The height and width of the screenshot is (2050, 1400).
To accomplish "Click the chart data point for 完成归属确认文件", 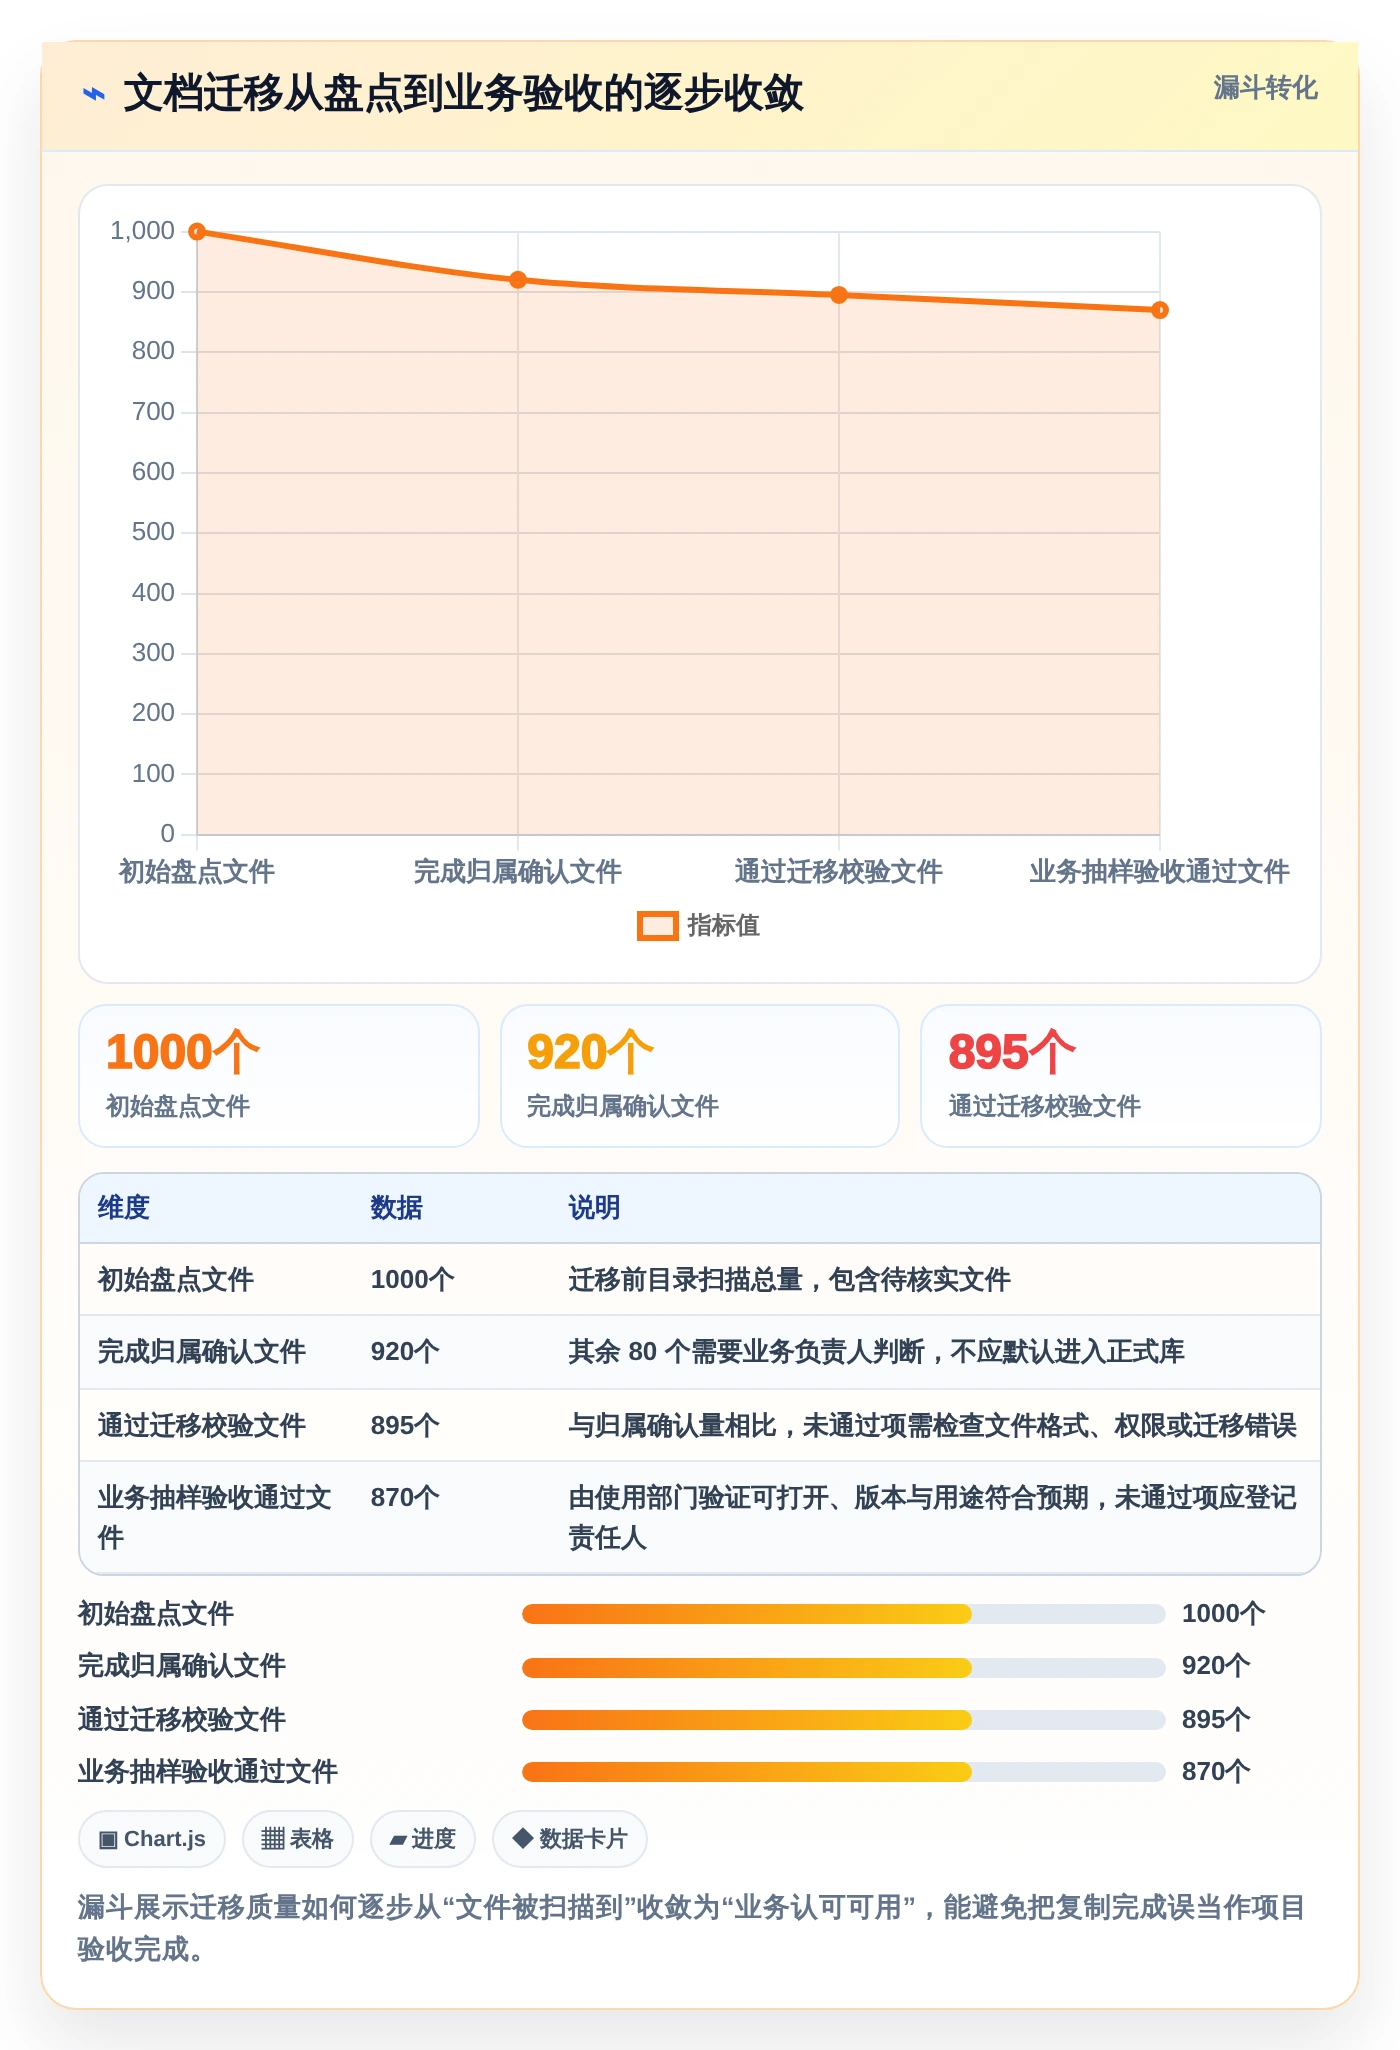I will pyautogui.click(x=518, y=280).
